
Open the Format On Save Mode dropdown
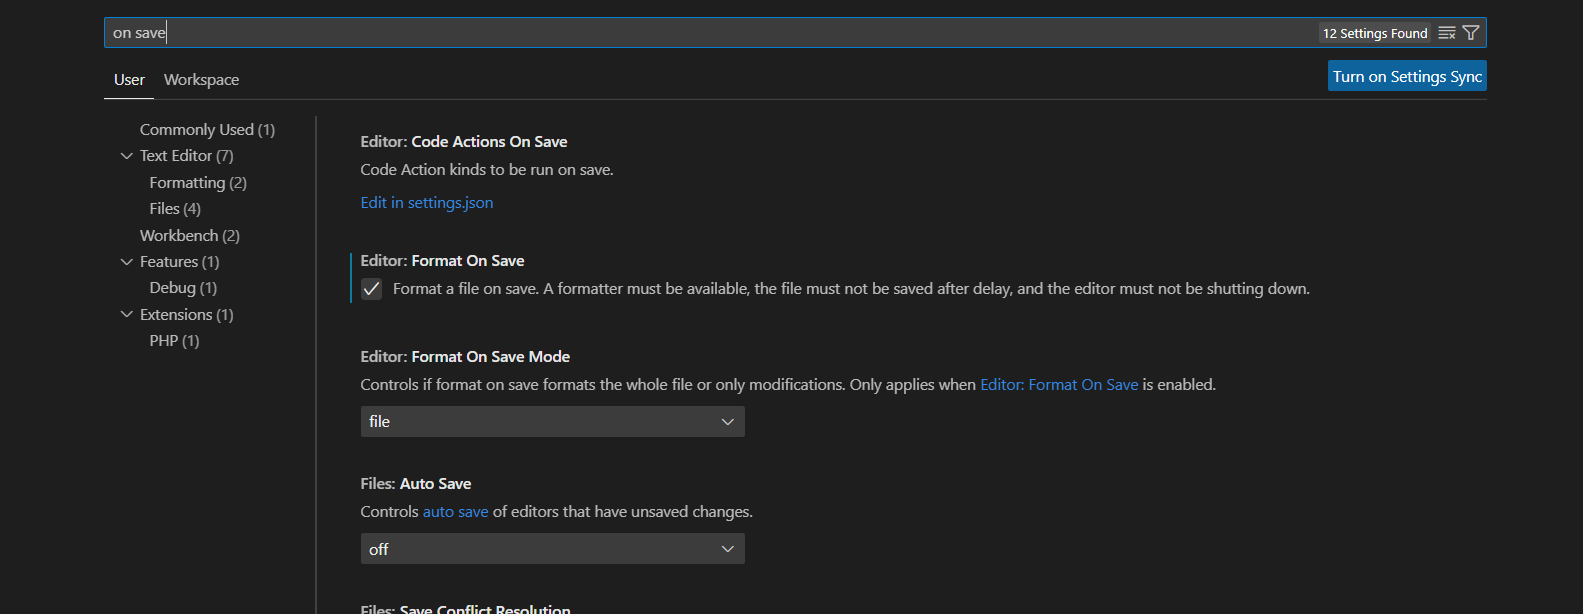tap(552, 422)
